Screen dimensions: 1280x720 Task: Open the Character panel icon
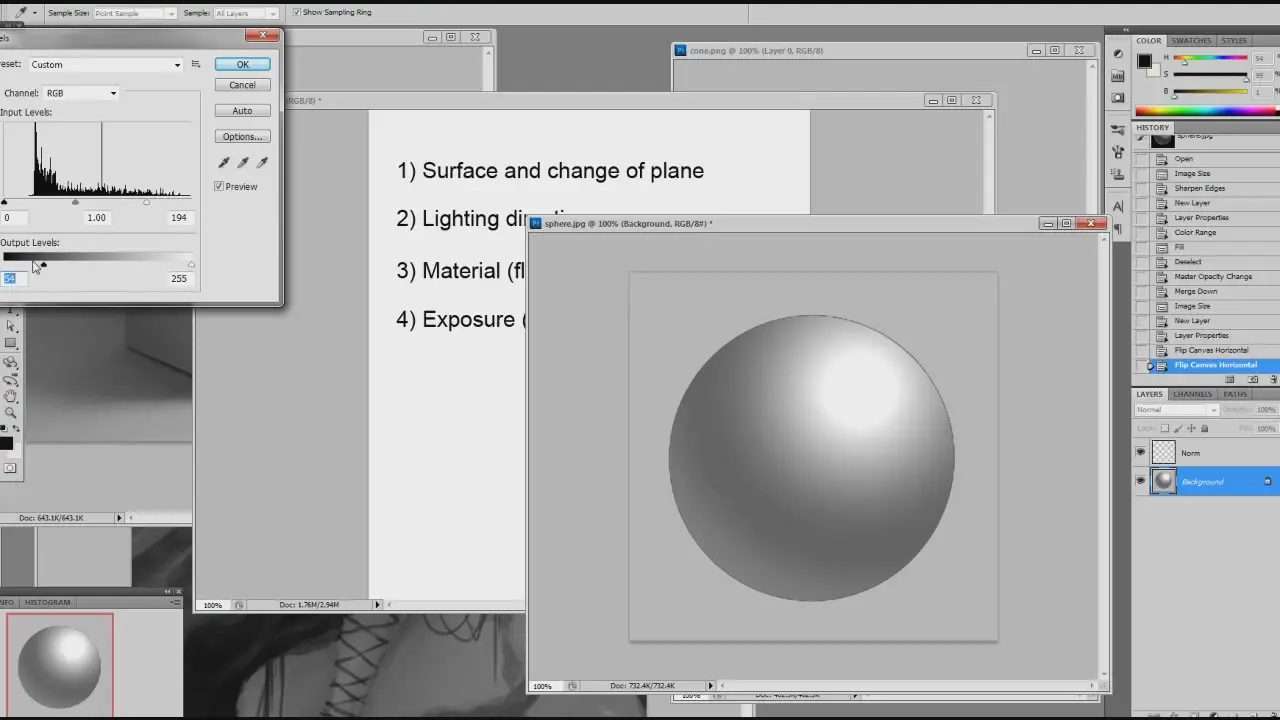click(1118, 207)
